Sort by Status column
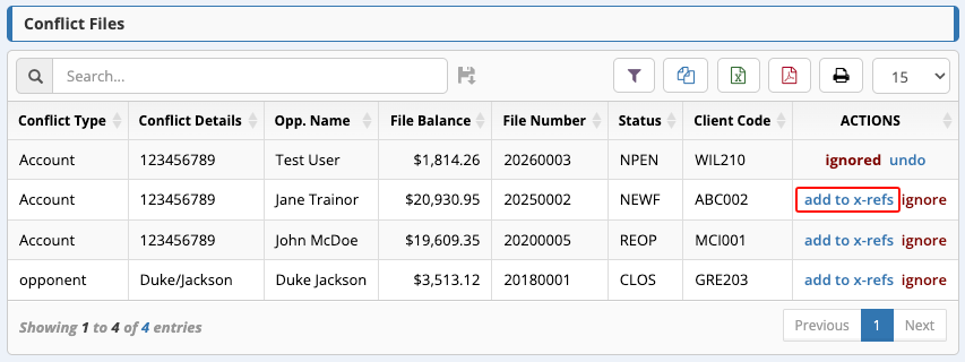The height and width of the screenshot is (362, 966). pyautogui.click(x=645, y=121)
